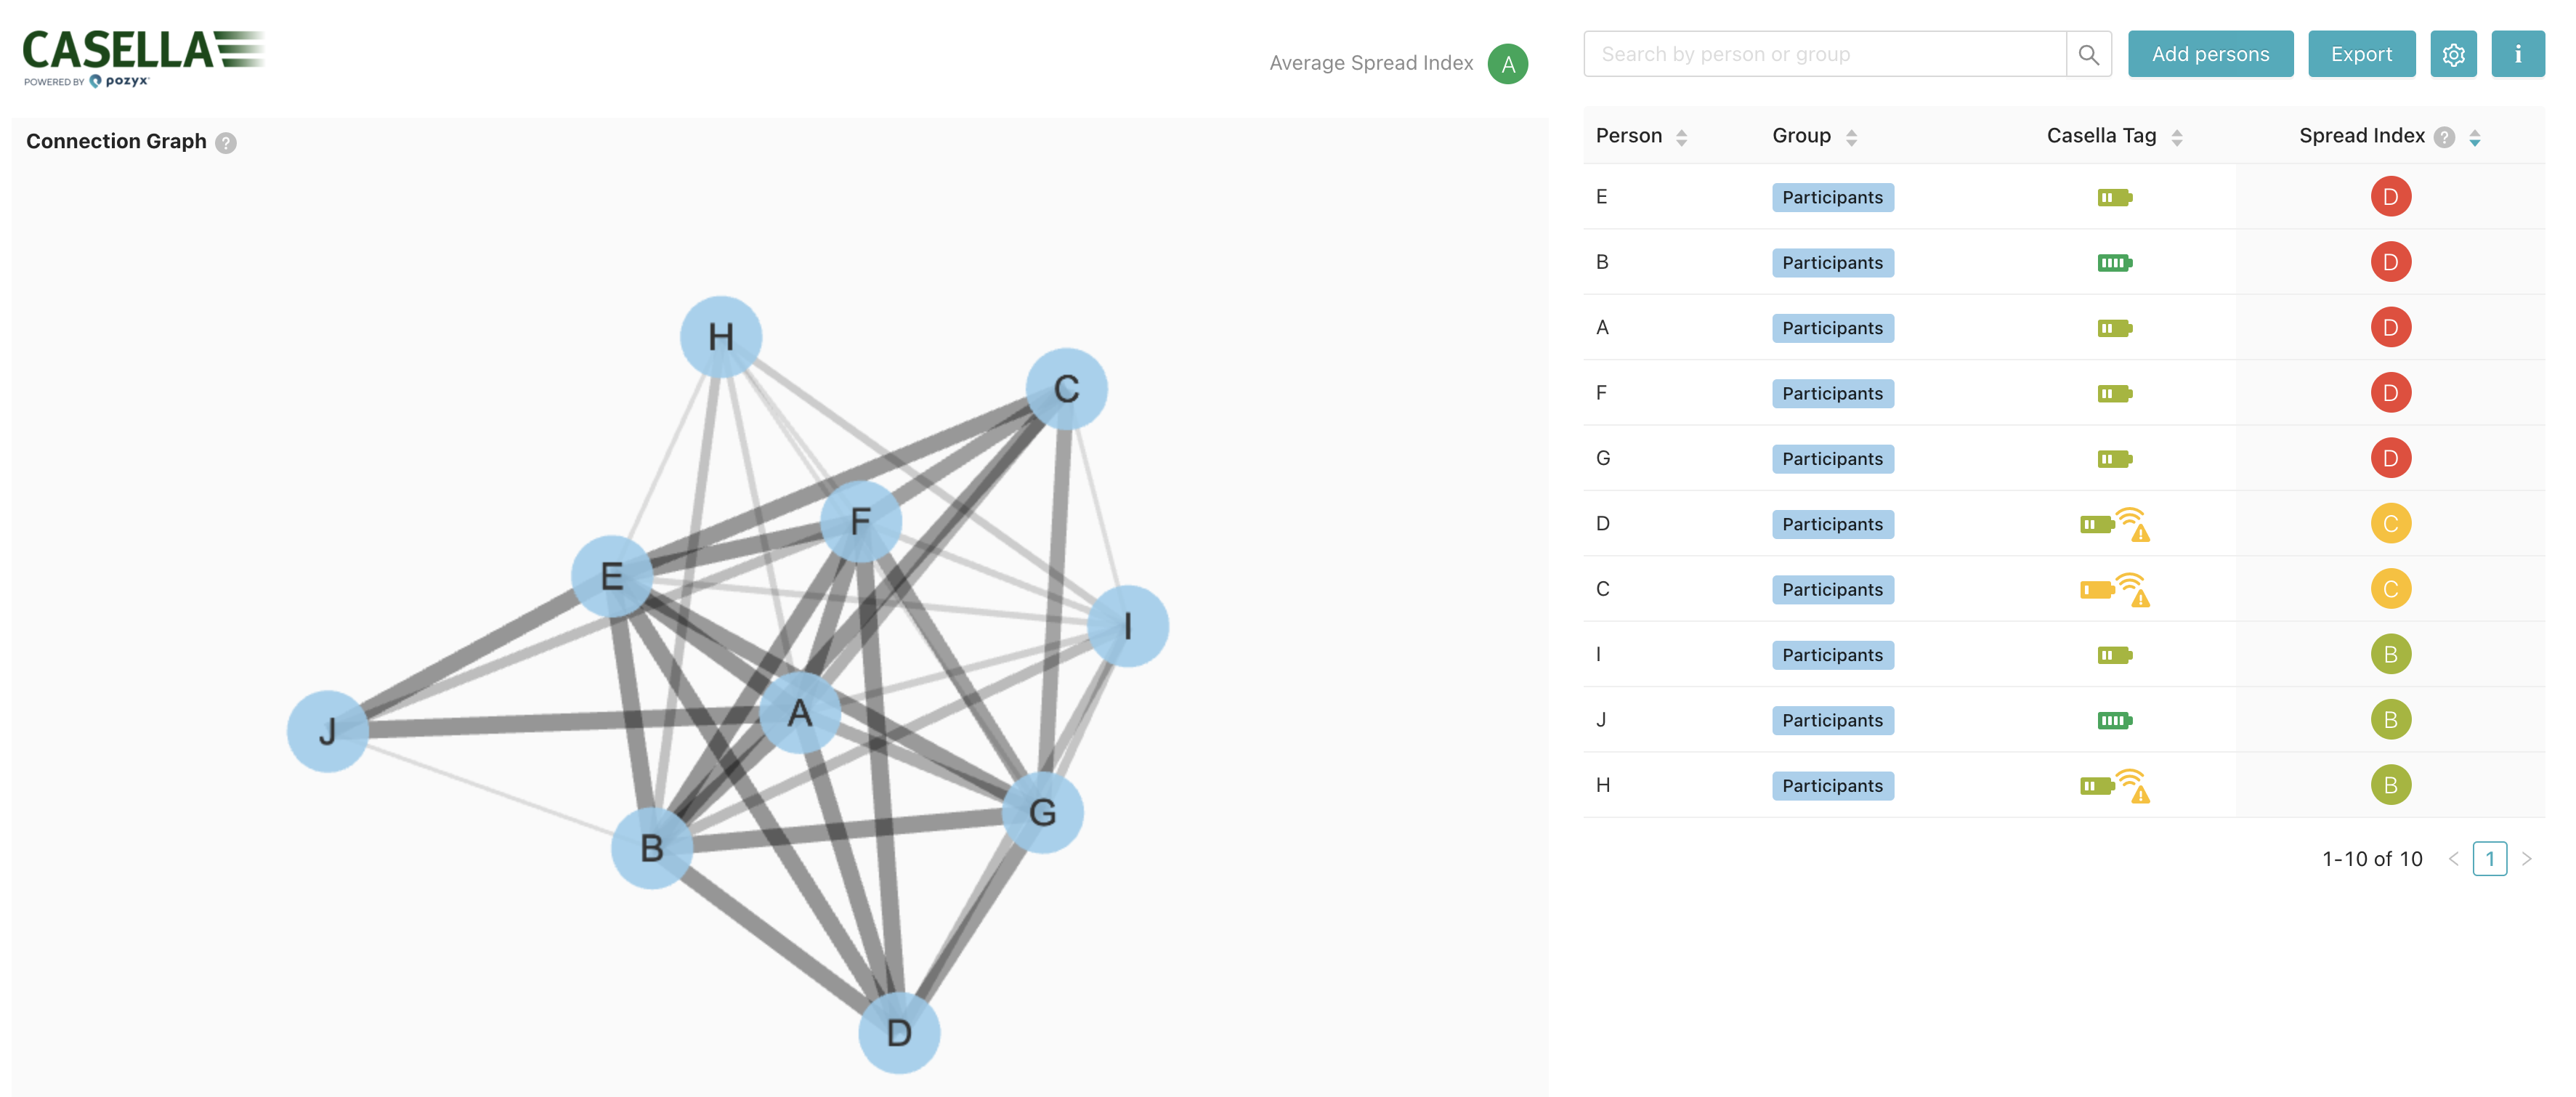Click the Participants tag for person F

point(1833,393)
